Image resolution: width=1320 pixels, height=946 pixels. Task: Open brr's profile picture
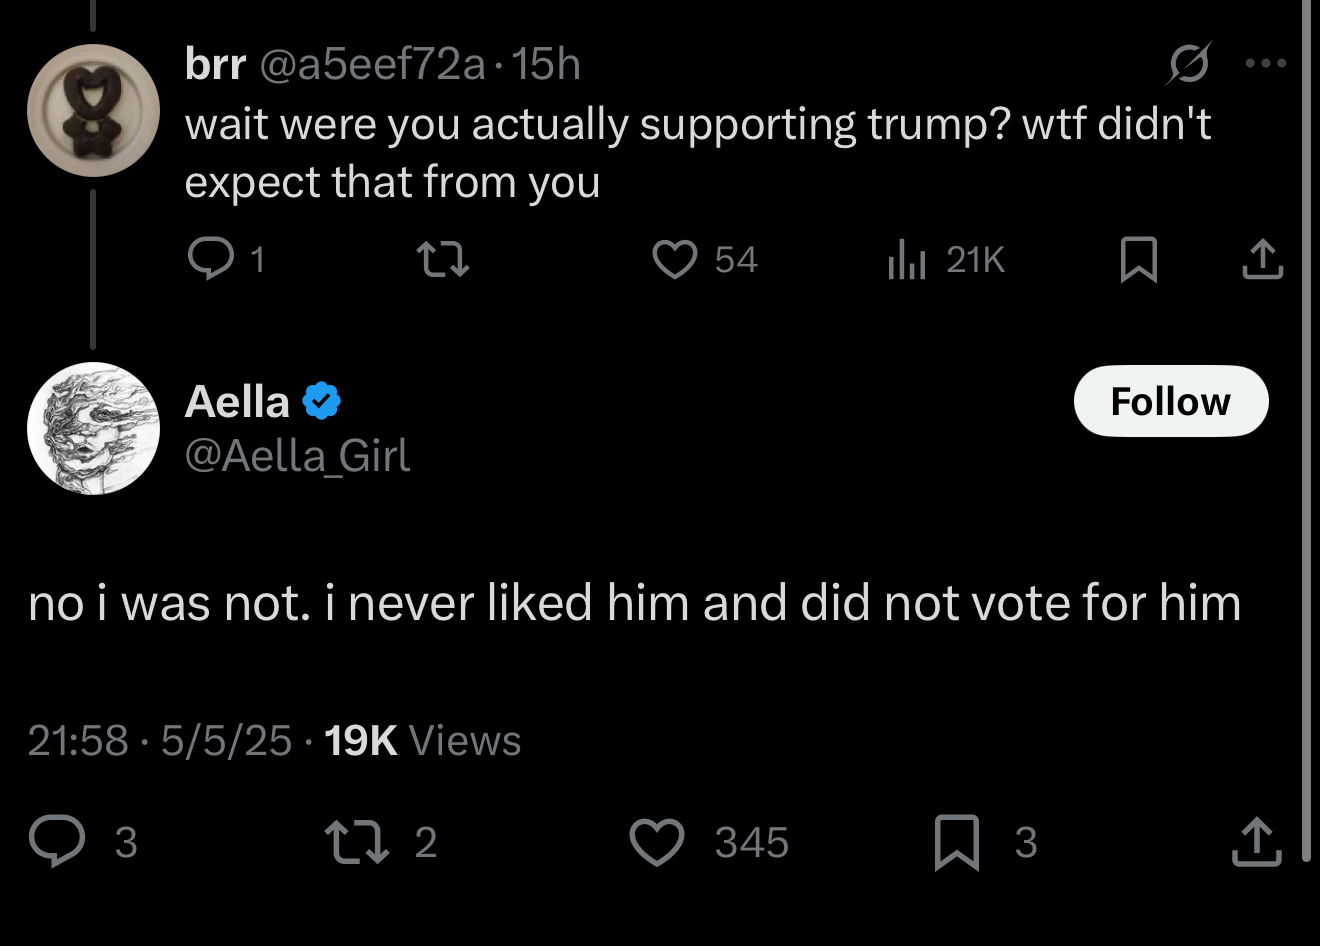93,111
